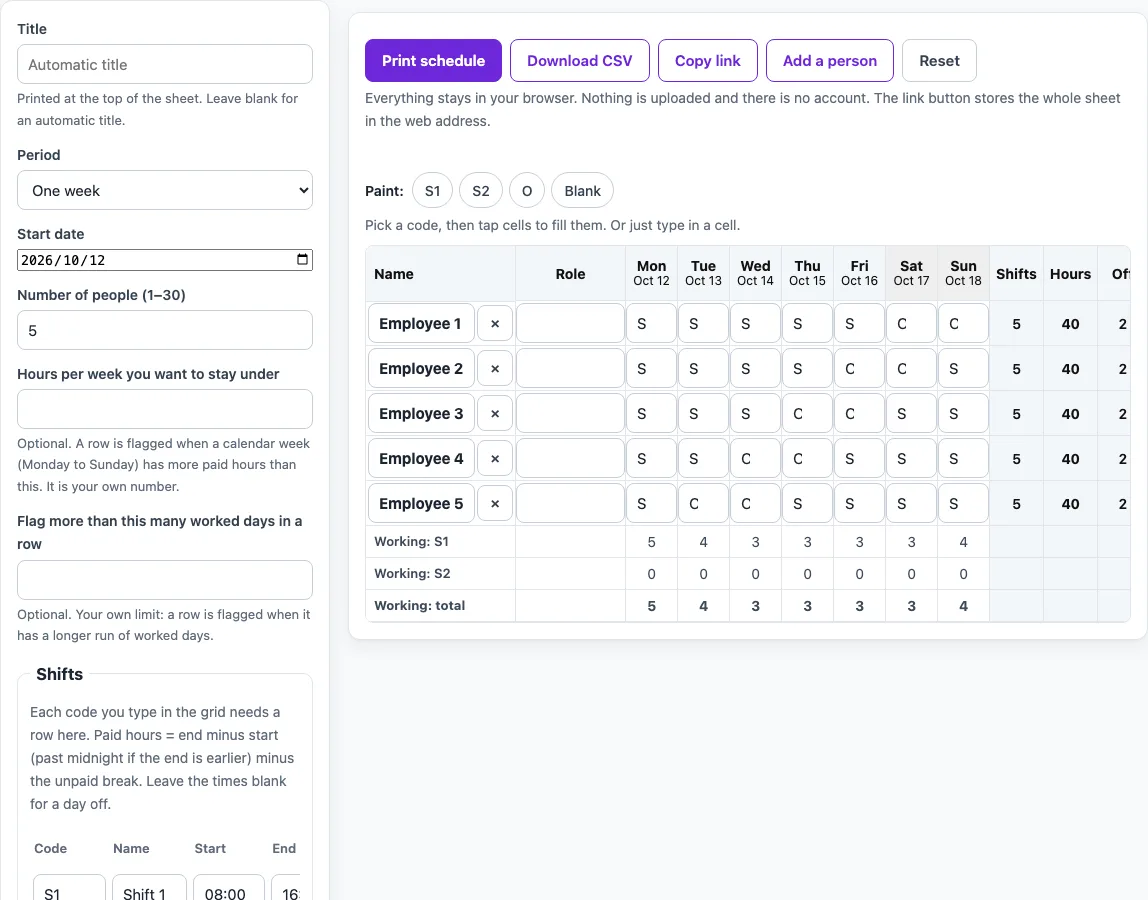Click the worked days in a row field
The width and height of the screenshot is (1148, 900).
(x=165, y=580)
